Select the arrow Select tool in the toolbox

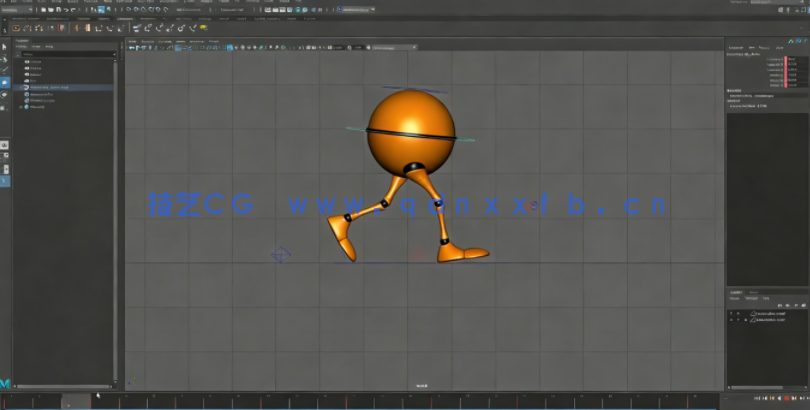coord(5,46)
